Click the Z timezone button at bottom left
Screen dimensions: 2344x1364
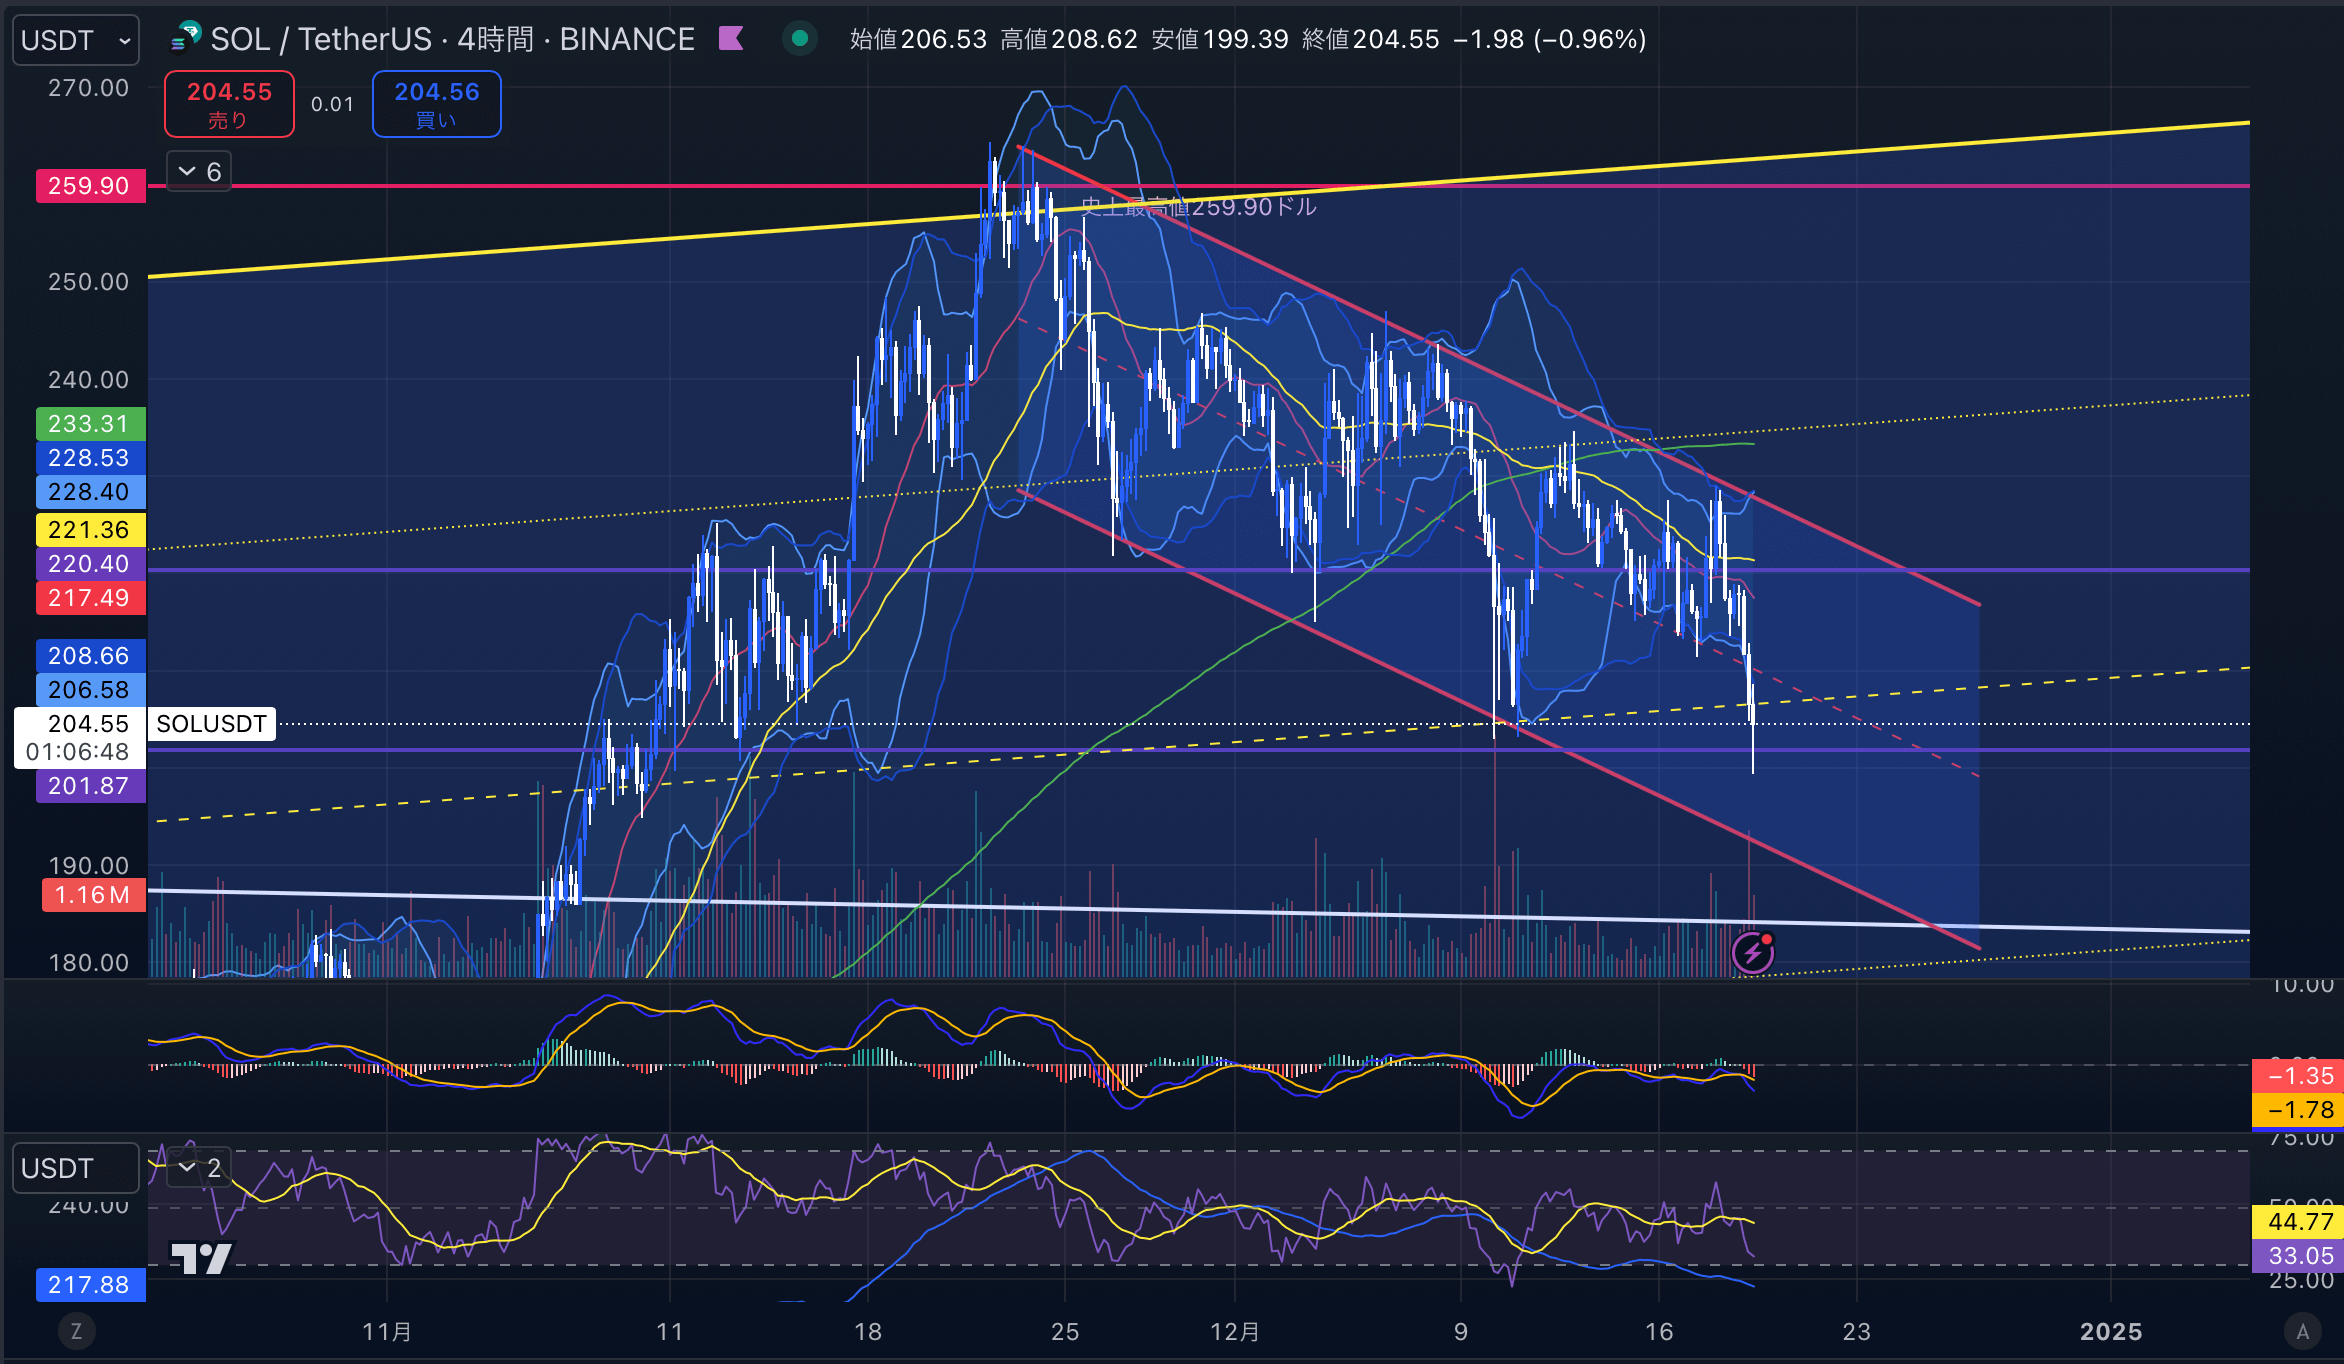click(x=76, y=1331)
